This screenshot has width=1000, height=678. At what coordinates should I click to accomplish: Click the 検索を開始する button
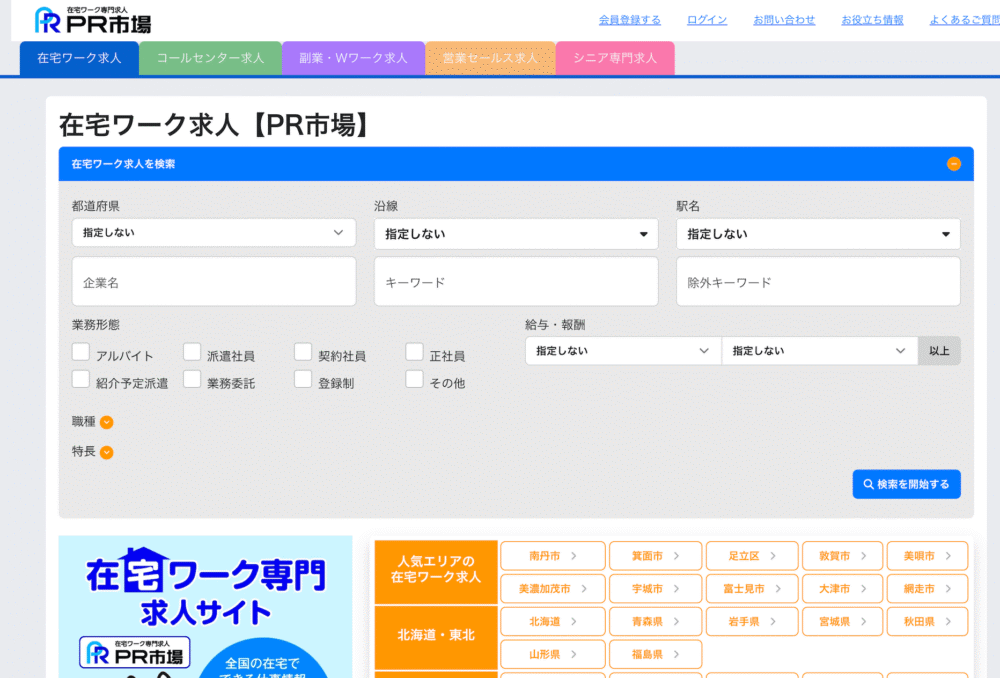[x=906, y=484]
